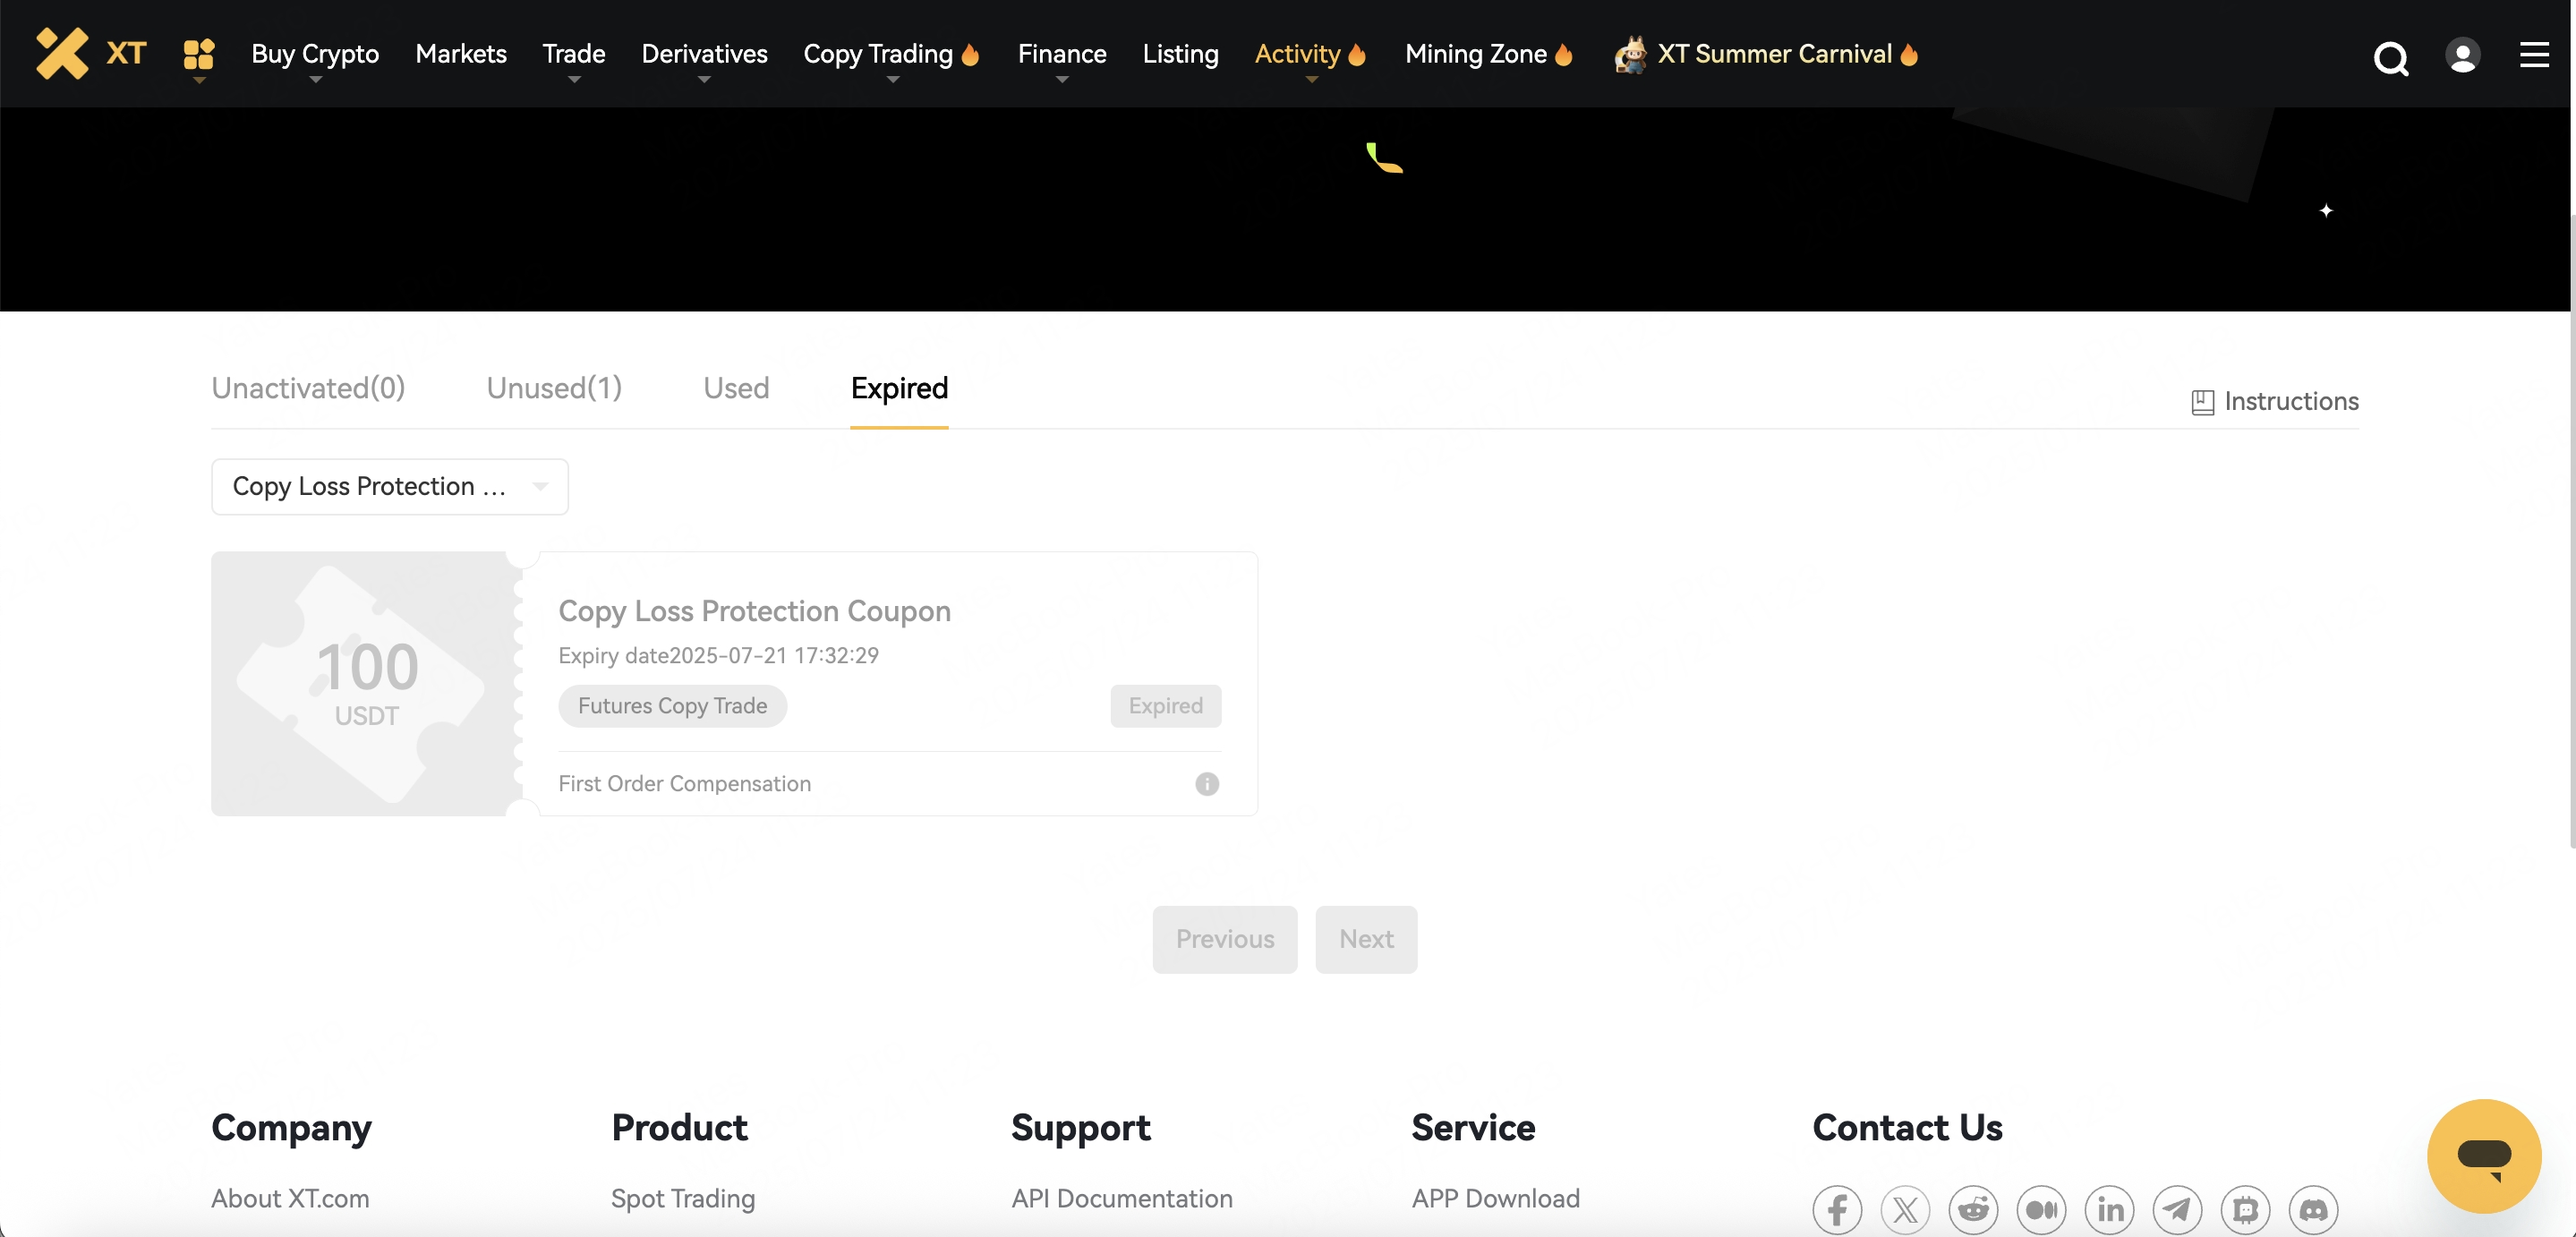Open the live chat support bubble
The width and height of the screenshot is (2576, 1237).
[x=2484, y=1156]
